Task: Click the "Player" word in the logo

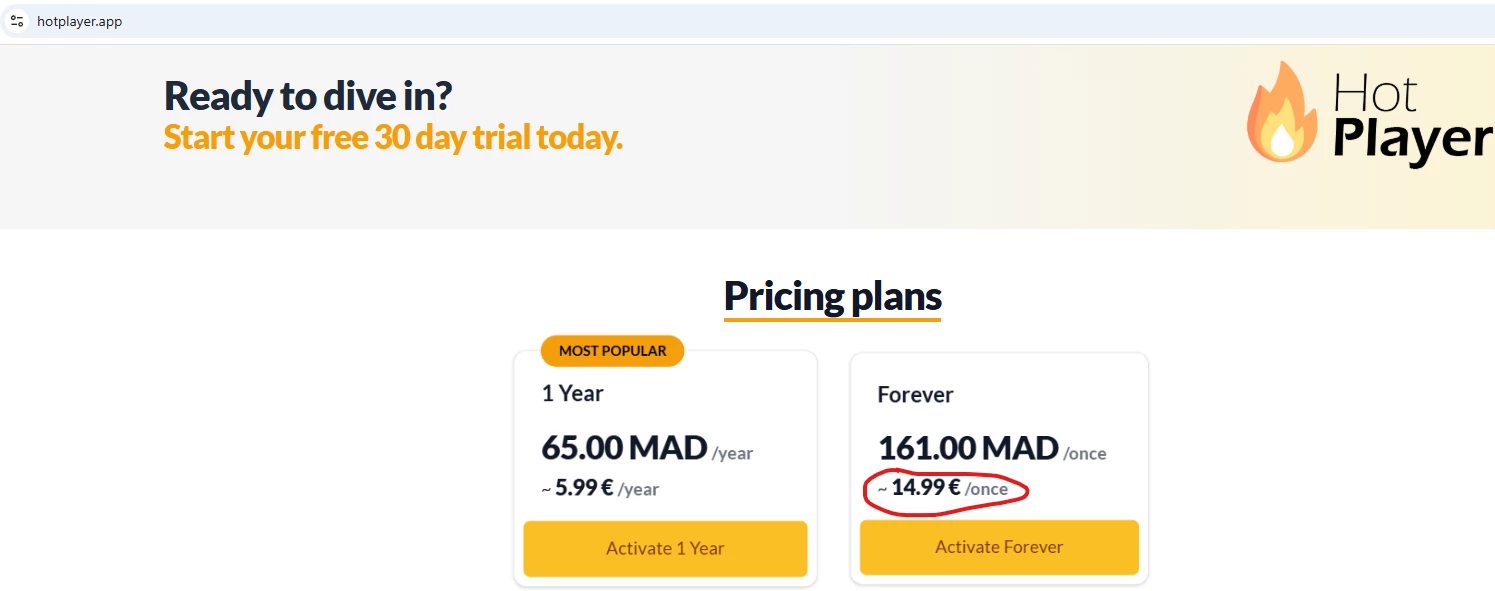Action: coord(1412,141)
